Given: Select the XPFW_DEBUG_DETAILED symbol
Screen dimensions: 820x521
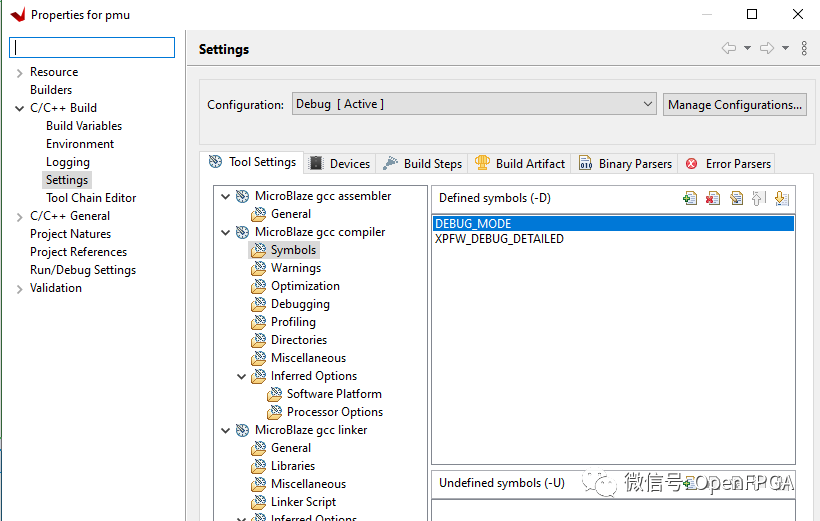Looking at the screenshot, I should [499, 239].
